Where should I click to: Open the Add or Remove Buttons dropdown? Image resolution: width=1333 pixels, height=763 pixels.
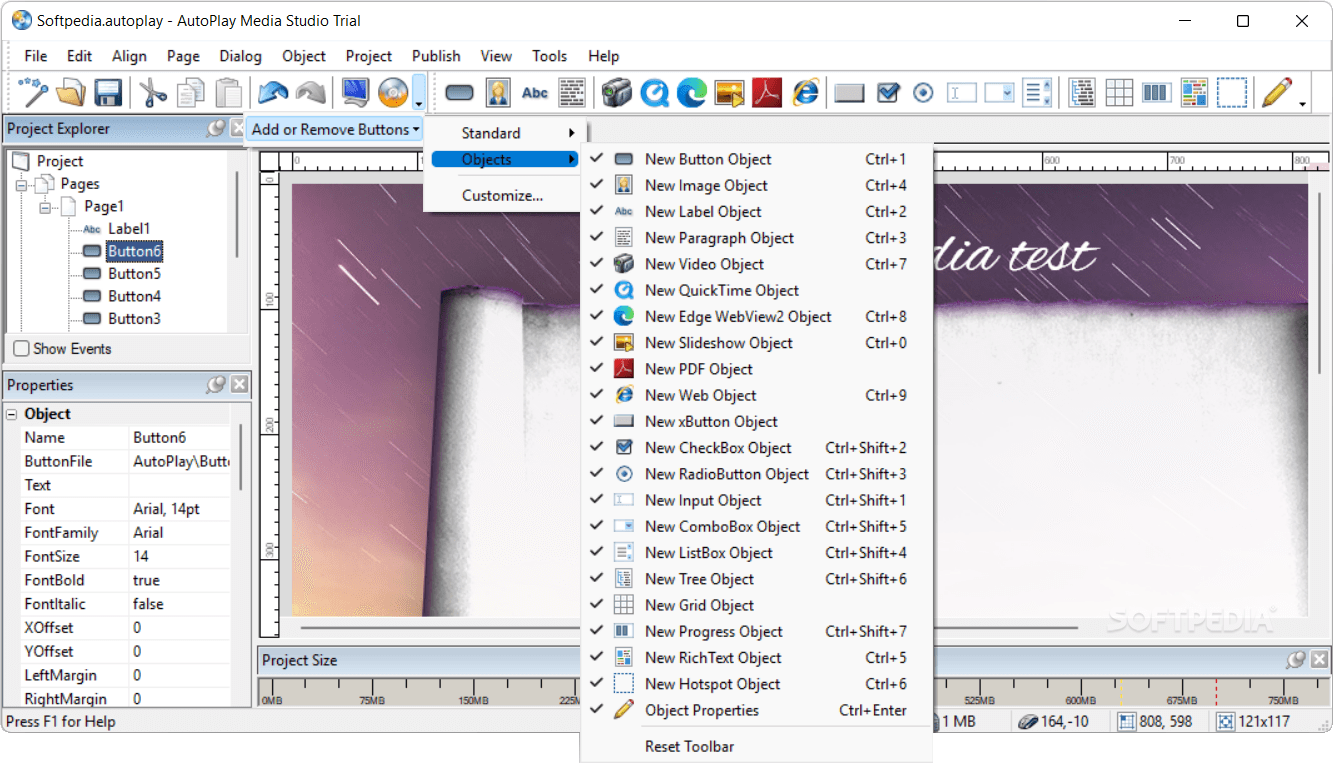pos(335,129)
